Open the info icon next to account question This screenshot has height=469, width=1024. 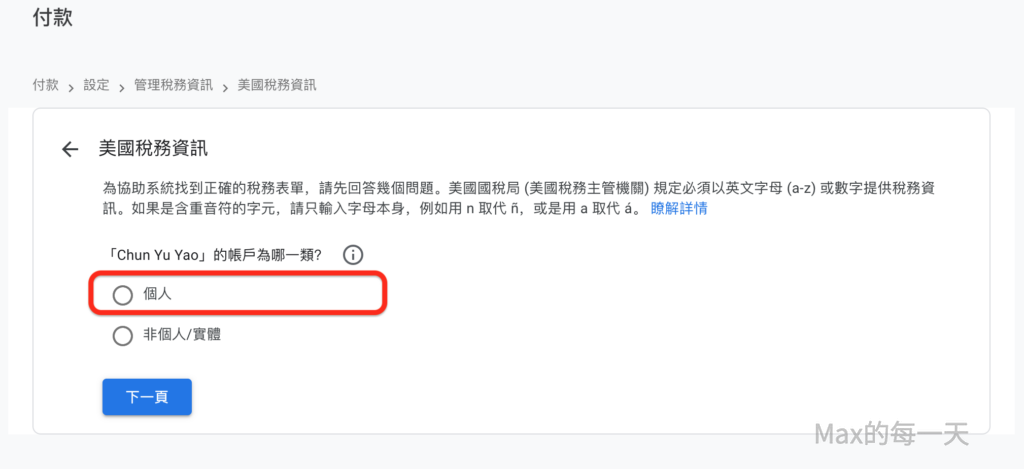[352, 255]
